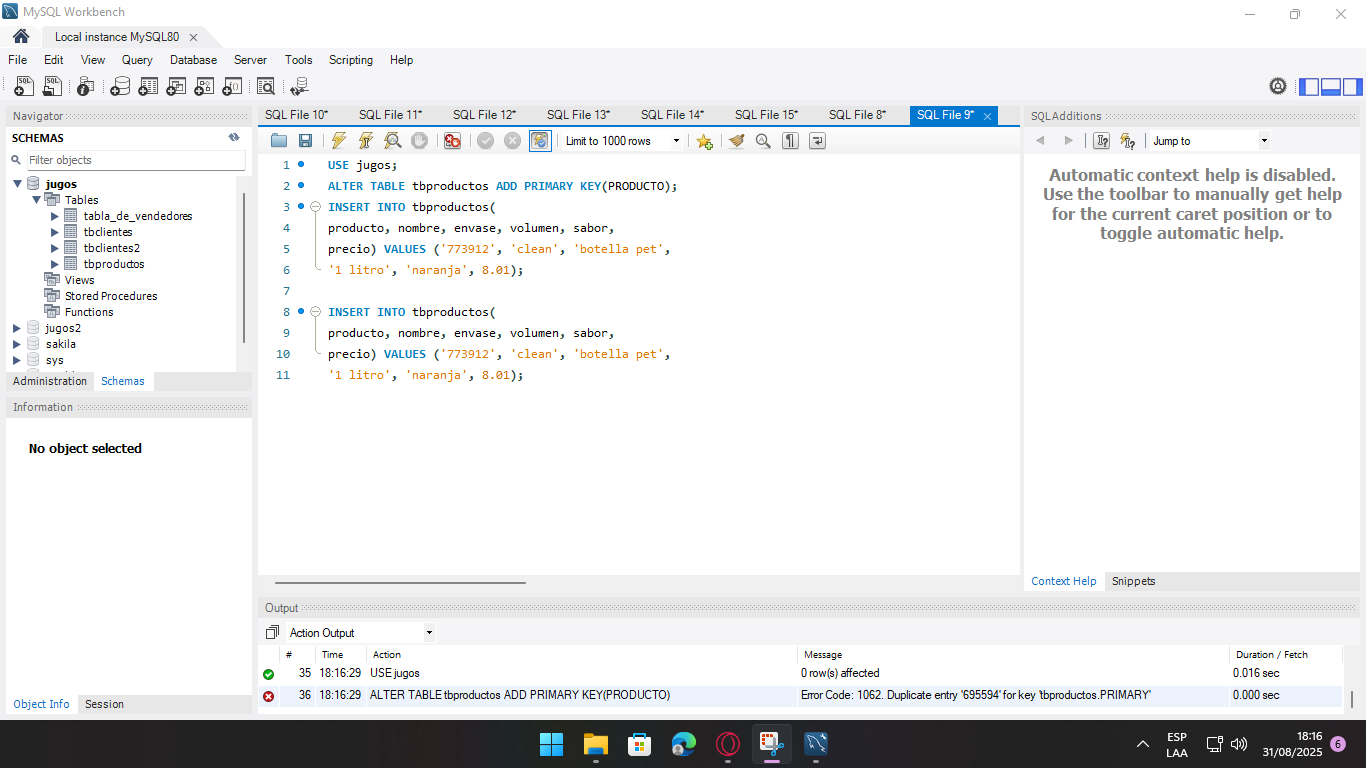Switch to the Administration tab

[50, 381]
